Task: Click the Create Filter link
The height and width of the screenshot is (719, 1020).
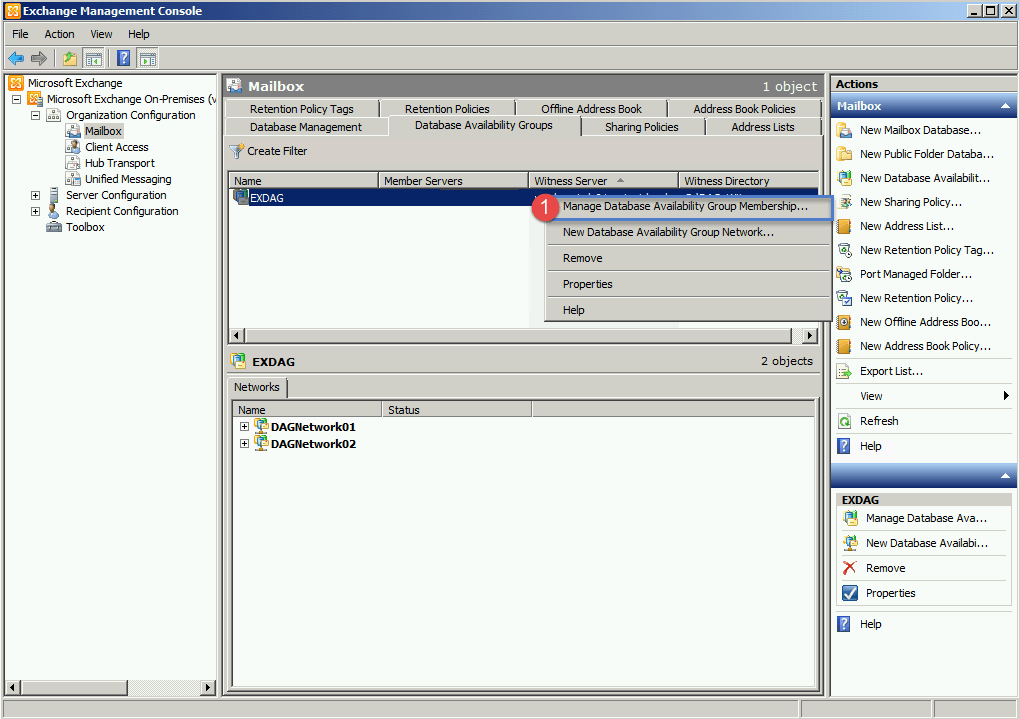Action: [x=277, y=151]
